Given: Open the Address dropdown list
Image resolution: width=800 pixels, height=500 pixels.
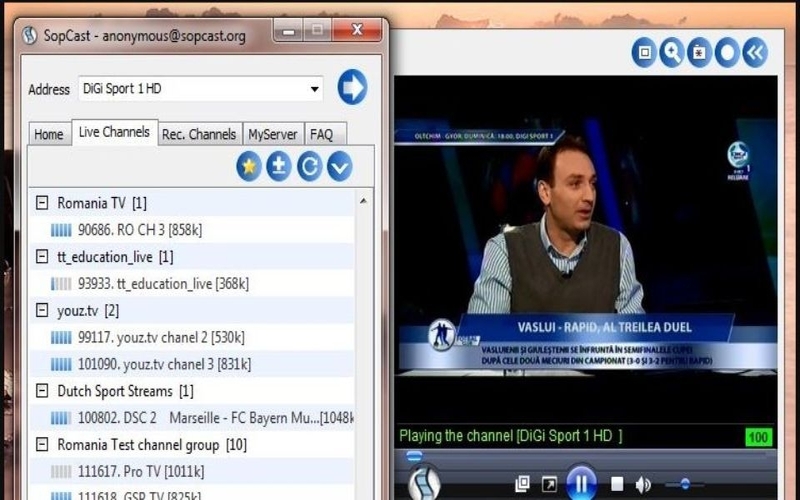Looking at the screenshot, I should coord(315,89).
